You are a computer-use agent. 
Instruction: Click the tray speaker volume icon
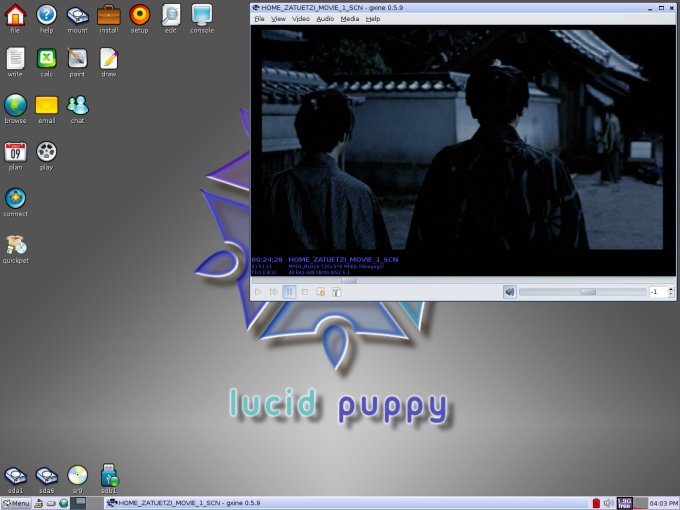(609, 503)
